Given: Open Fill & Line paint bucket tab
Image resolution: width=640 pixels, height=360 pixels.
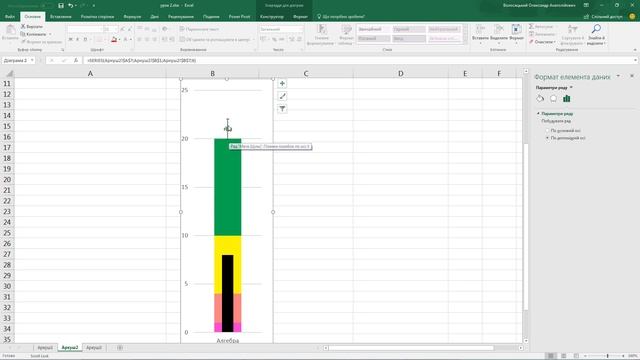Looking at the screenshot, I should click(540, 99).
